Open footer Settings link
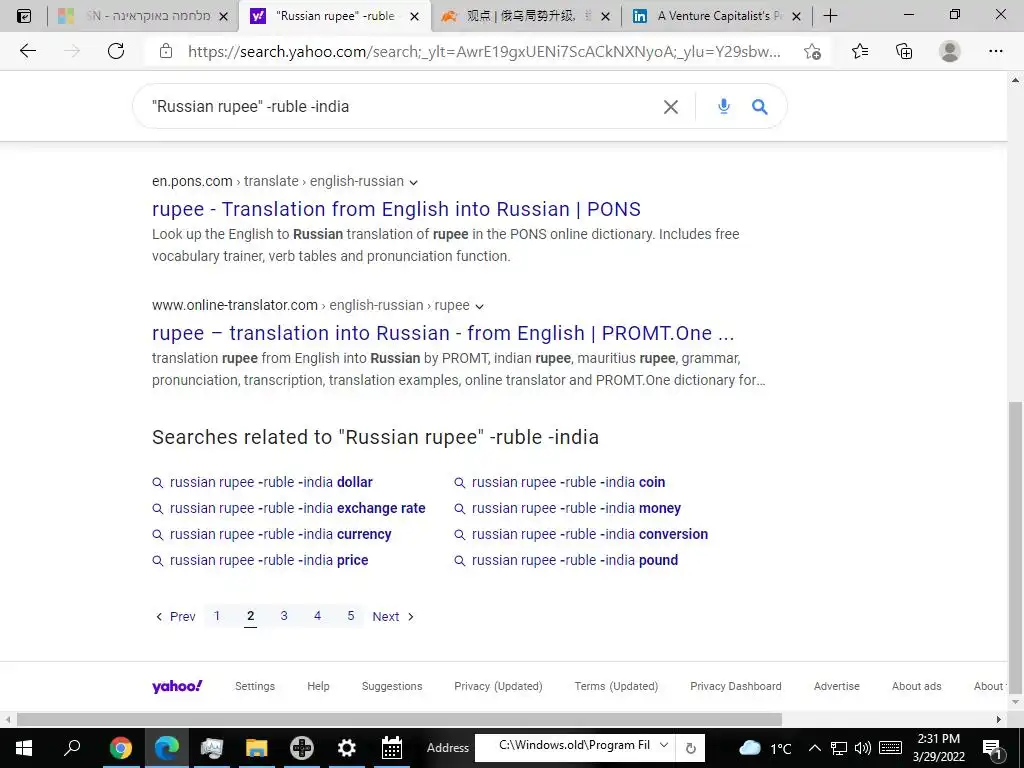 pyautogui.click(x=255, y=686)
